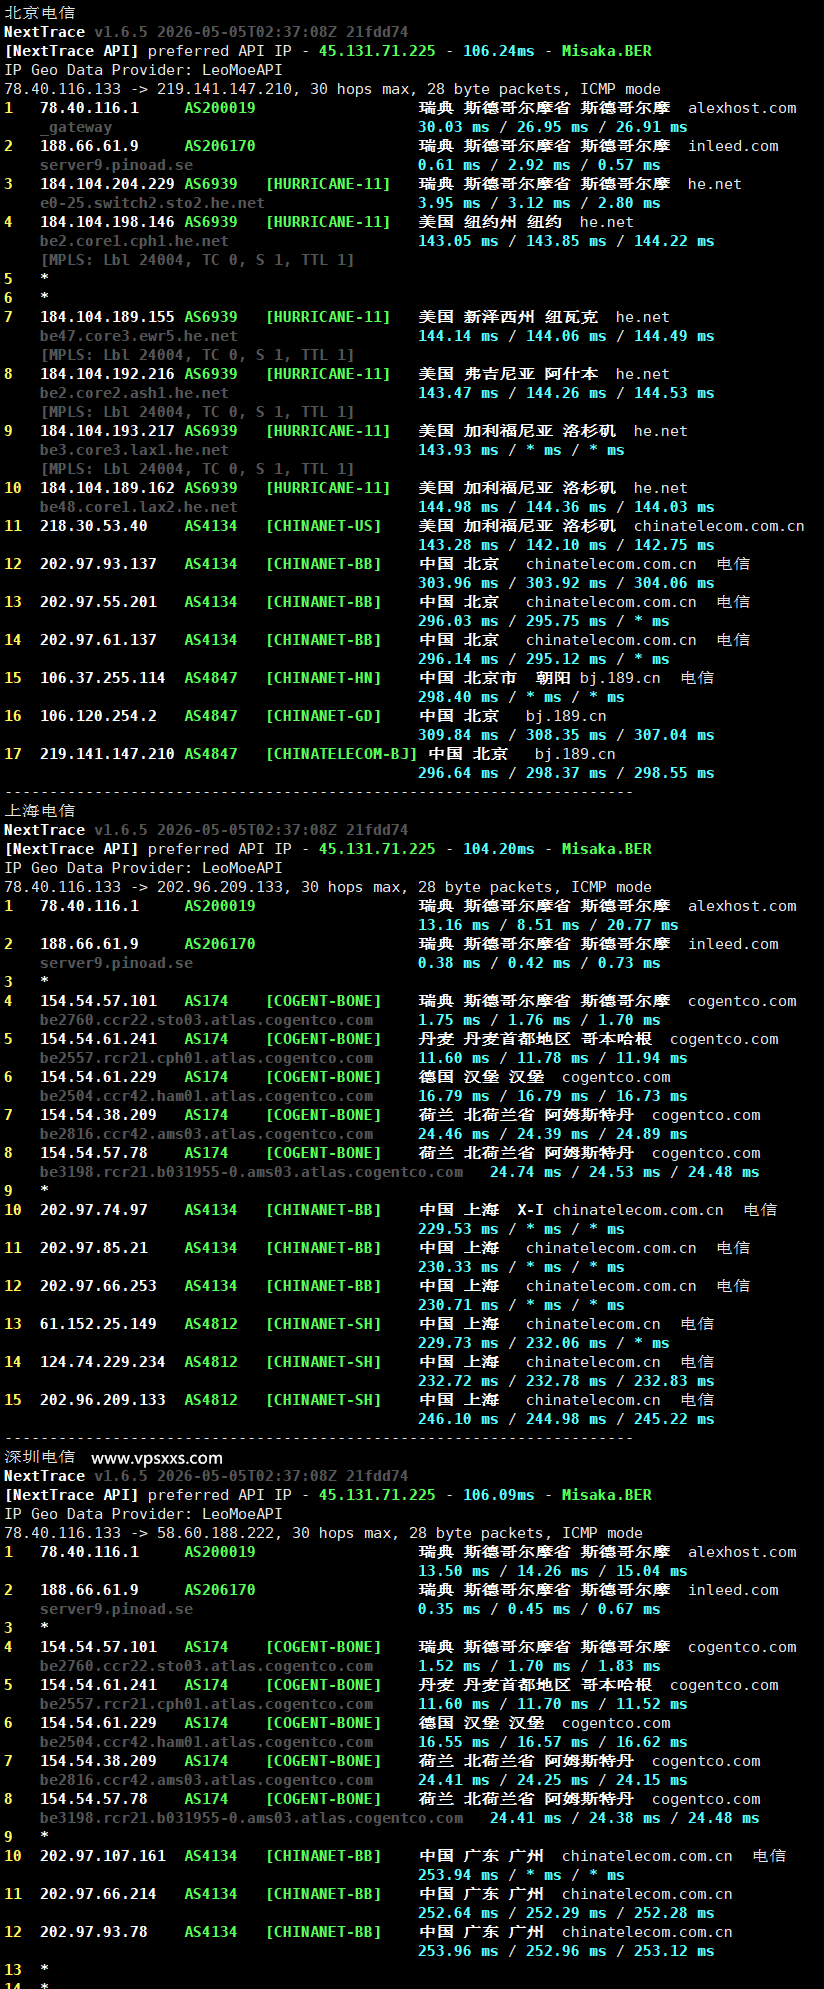Select the _gateway hostname text
Image resolution: width=824 pixels, height=1989 pixels.
tap(76, 127)
